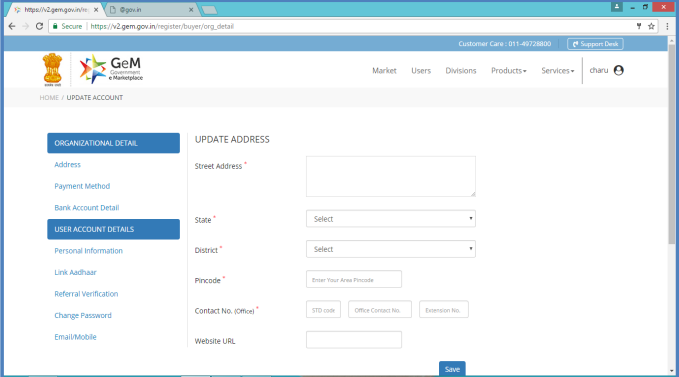Screen dimensions: 679x377
Task: Open the Address sidebar link
Action: (x=68, y=164)
